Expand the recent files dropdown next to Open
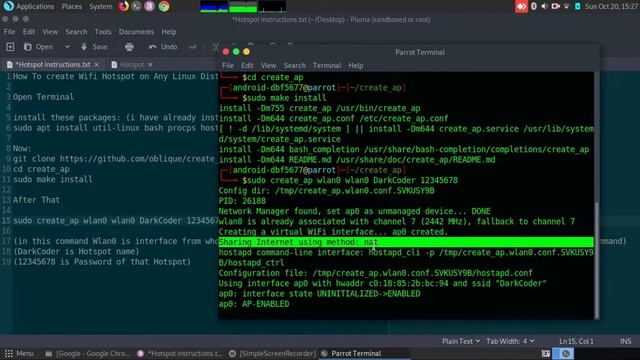This screenshot has height=360, width=640. 67,47
